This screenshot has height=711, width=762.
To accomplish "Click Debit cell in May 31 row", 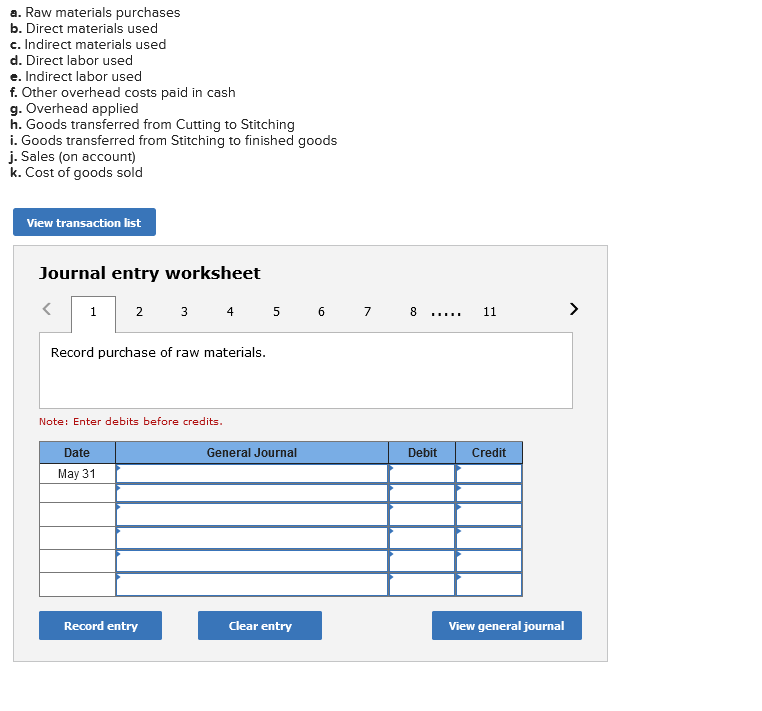I will (422, 474).
